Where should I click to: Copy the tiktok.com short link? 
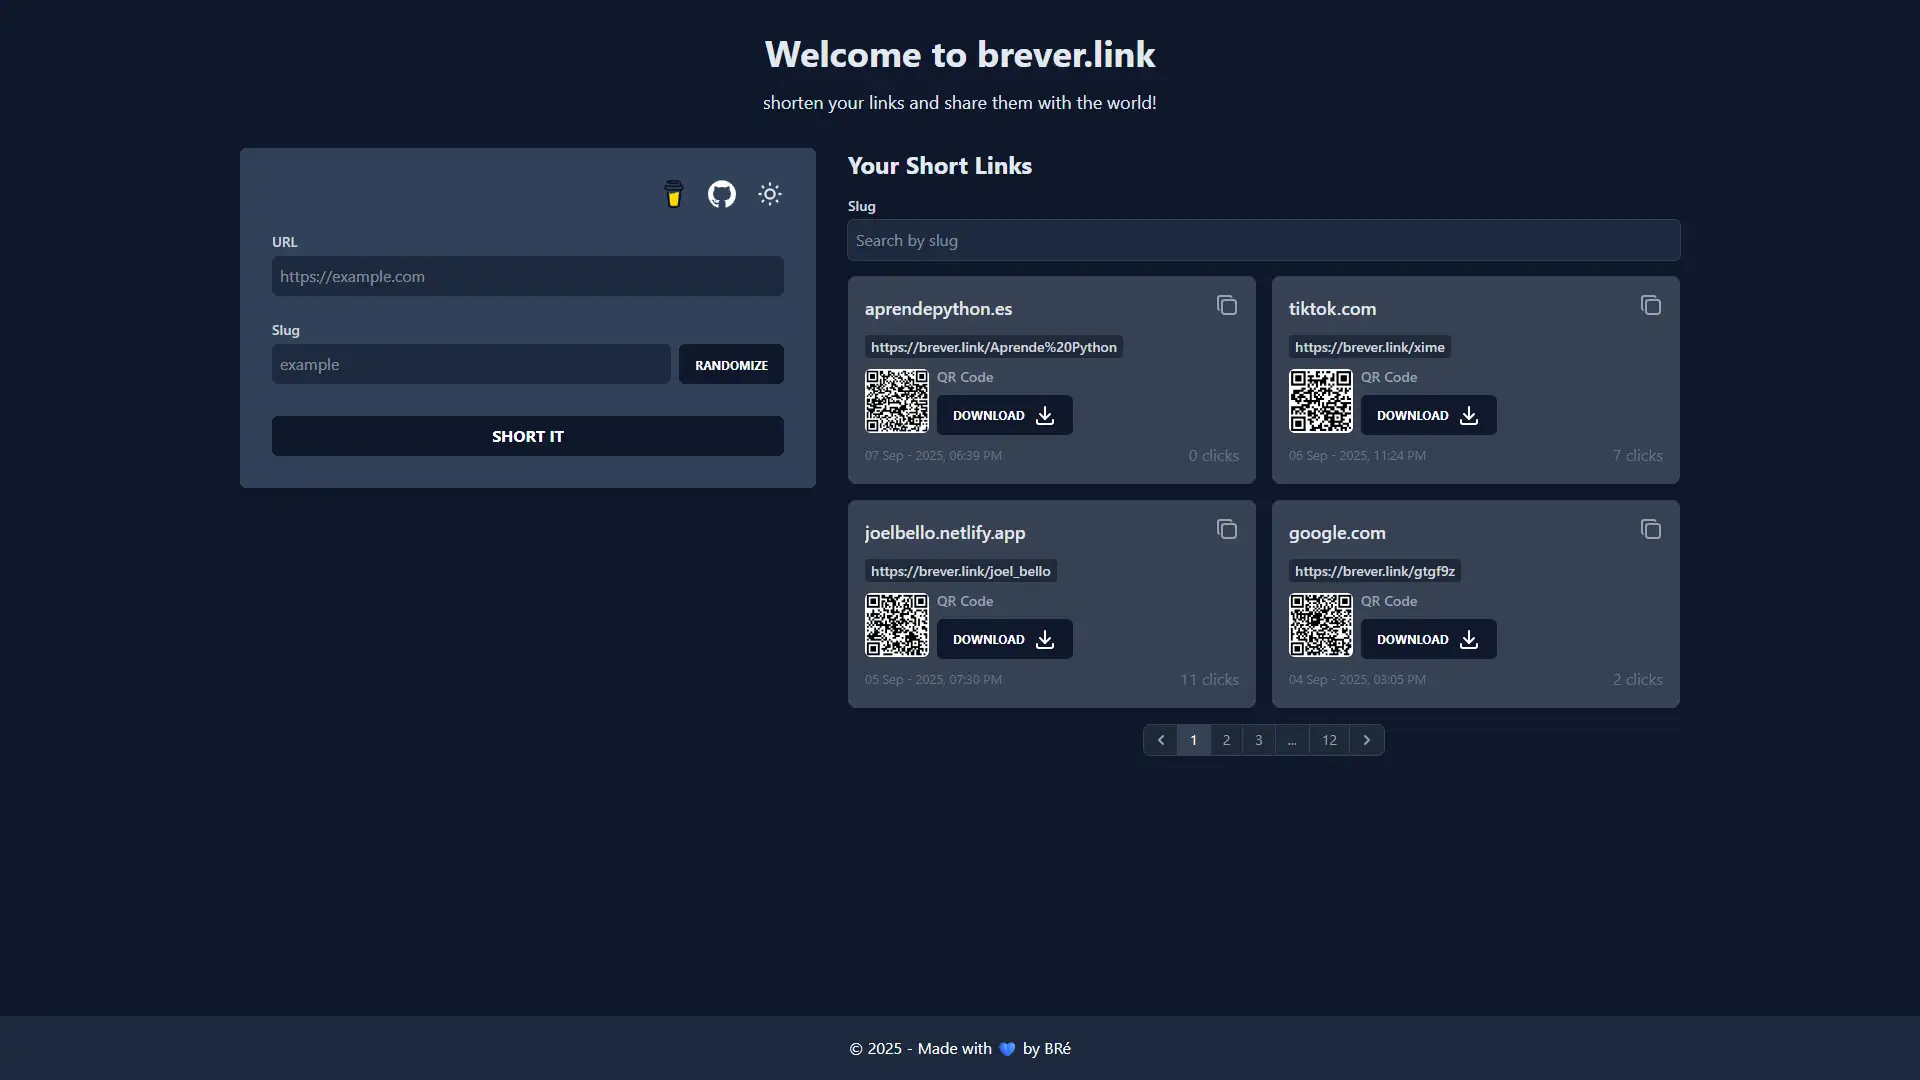(x=1650, y=306)
